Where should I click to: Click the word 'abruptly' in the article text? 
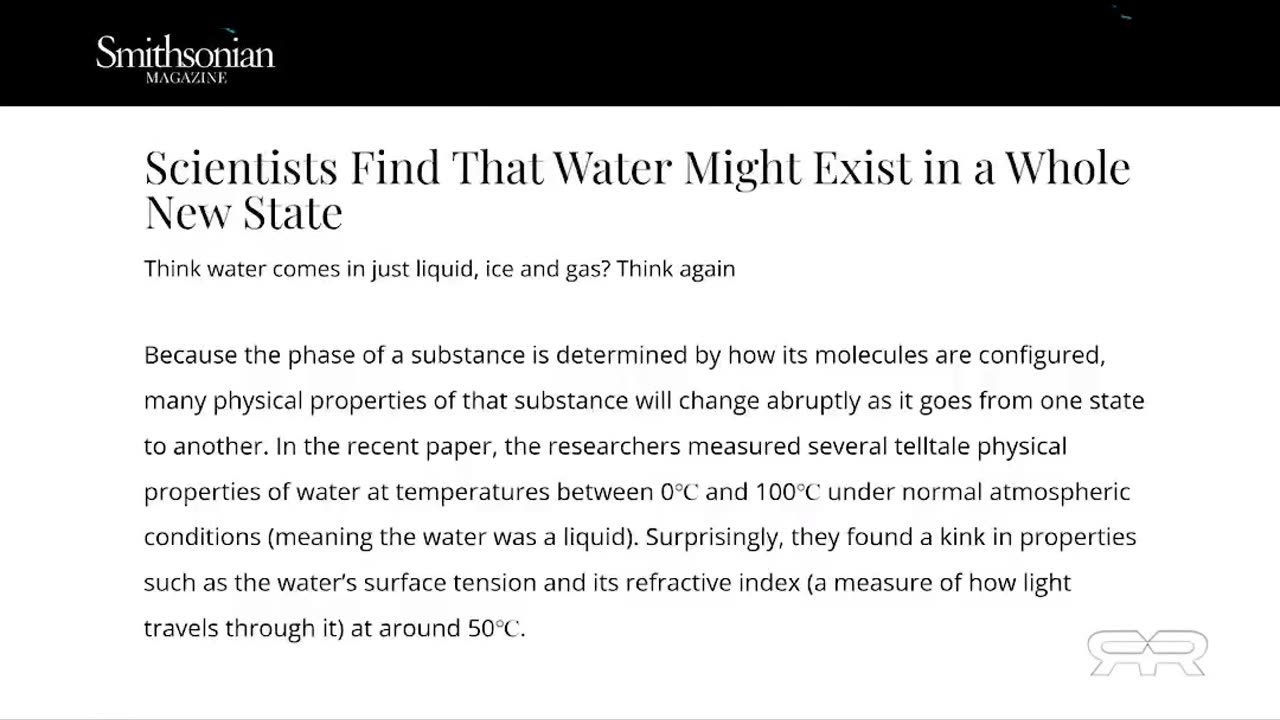point(811,401)
